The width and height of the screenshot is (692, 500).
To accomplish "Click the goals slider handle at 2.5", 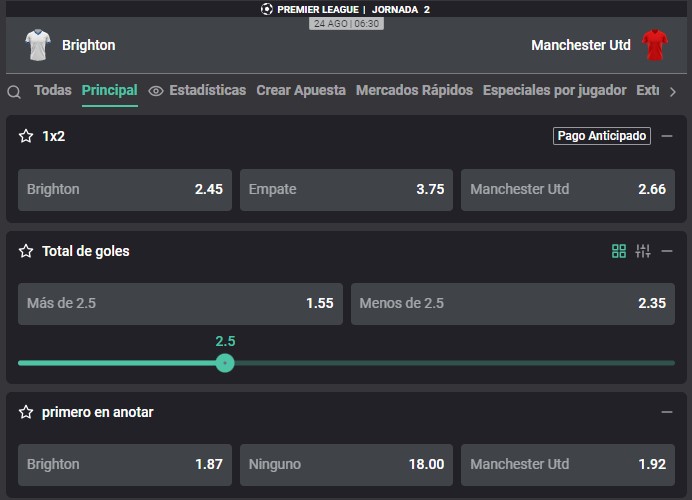I will [x=225, y=363].
